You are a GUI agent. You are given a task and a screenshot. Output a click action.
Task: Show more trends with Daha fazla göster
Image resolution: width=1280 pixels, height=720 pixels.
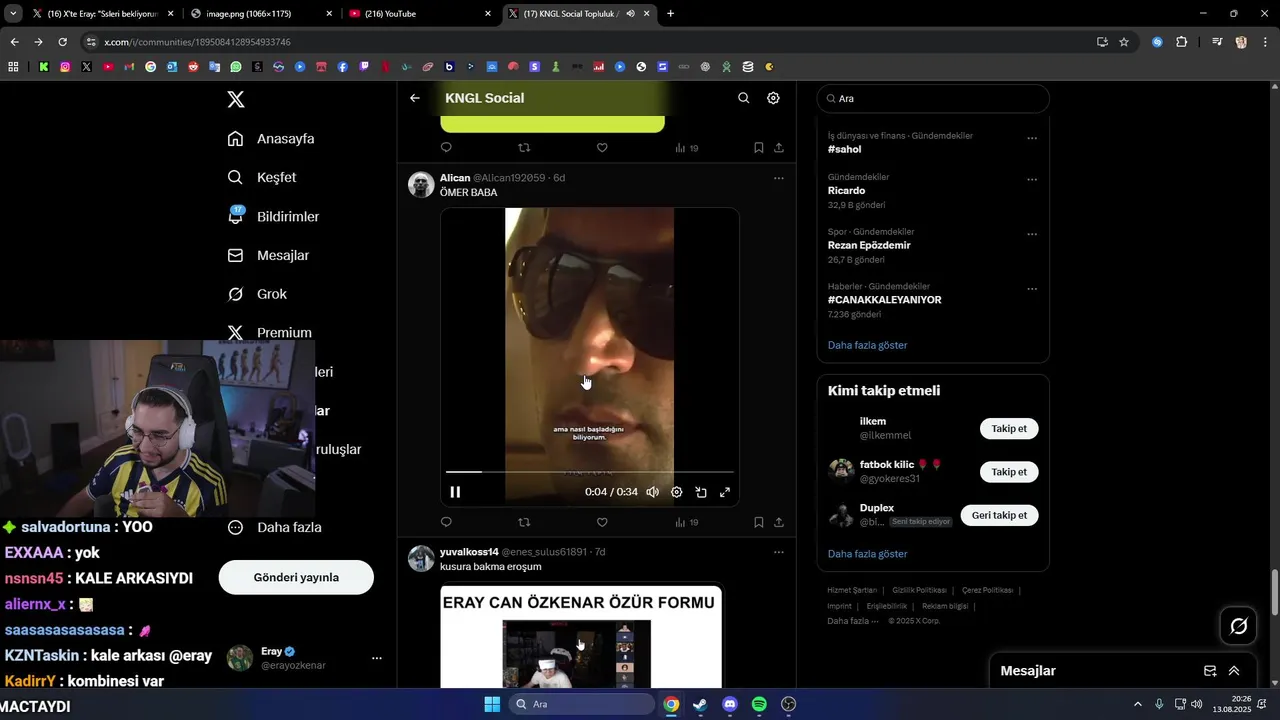(868, 345)
